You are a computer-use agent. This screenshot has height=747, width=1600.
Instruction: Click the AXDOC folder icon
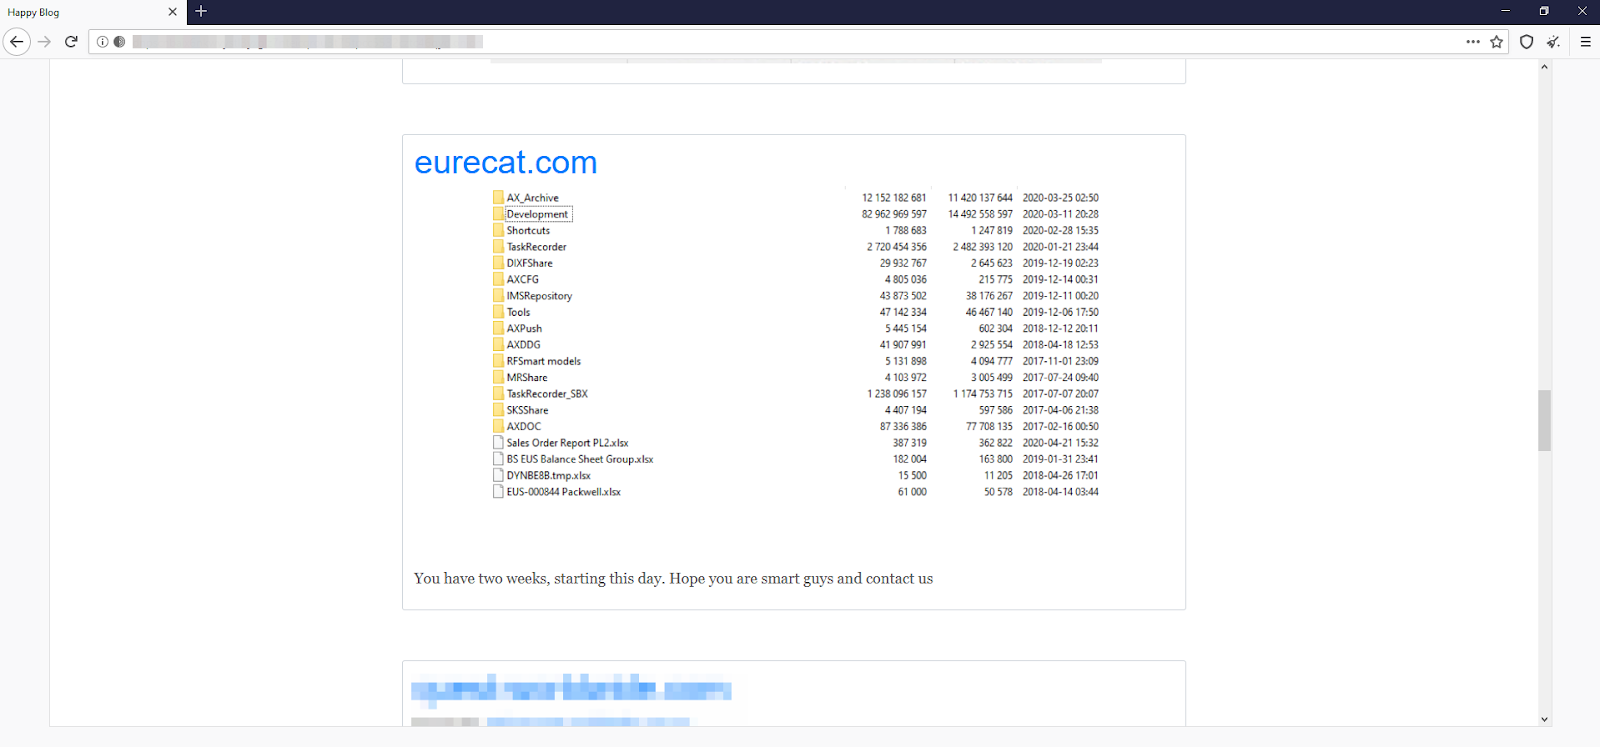tap(498, 426)
